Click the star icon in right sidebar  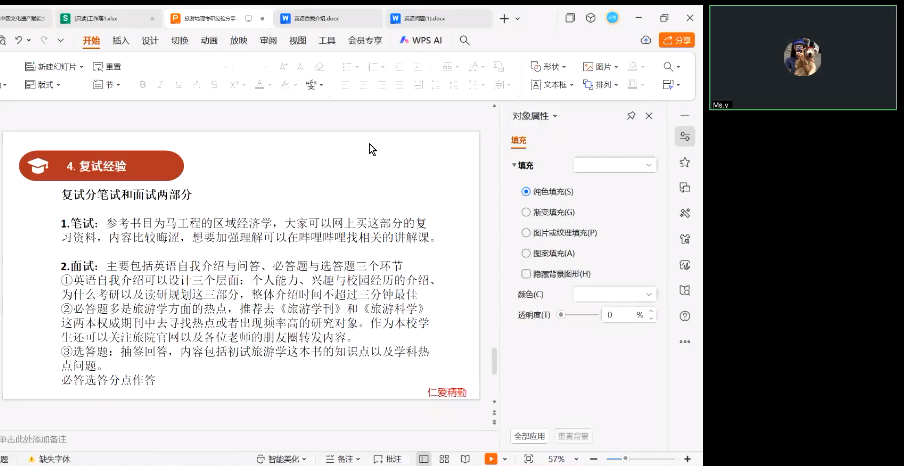[x=684, y=162]
